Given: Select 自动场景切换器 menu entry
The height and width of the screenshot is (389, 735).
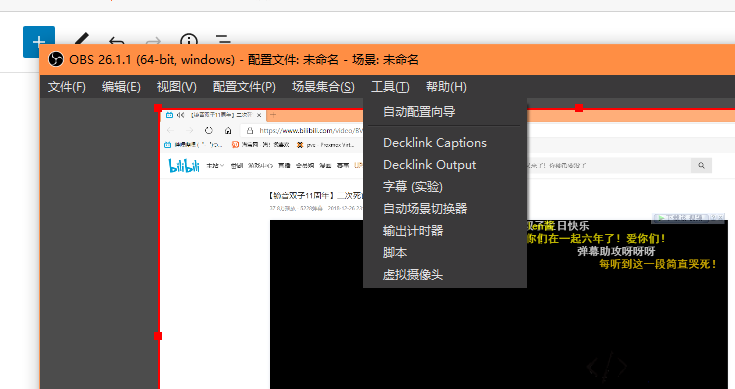Looking at the screenshot, I should coord(445,209).
